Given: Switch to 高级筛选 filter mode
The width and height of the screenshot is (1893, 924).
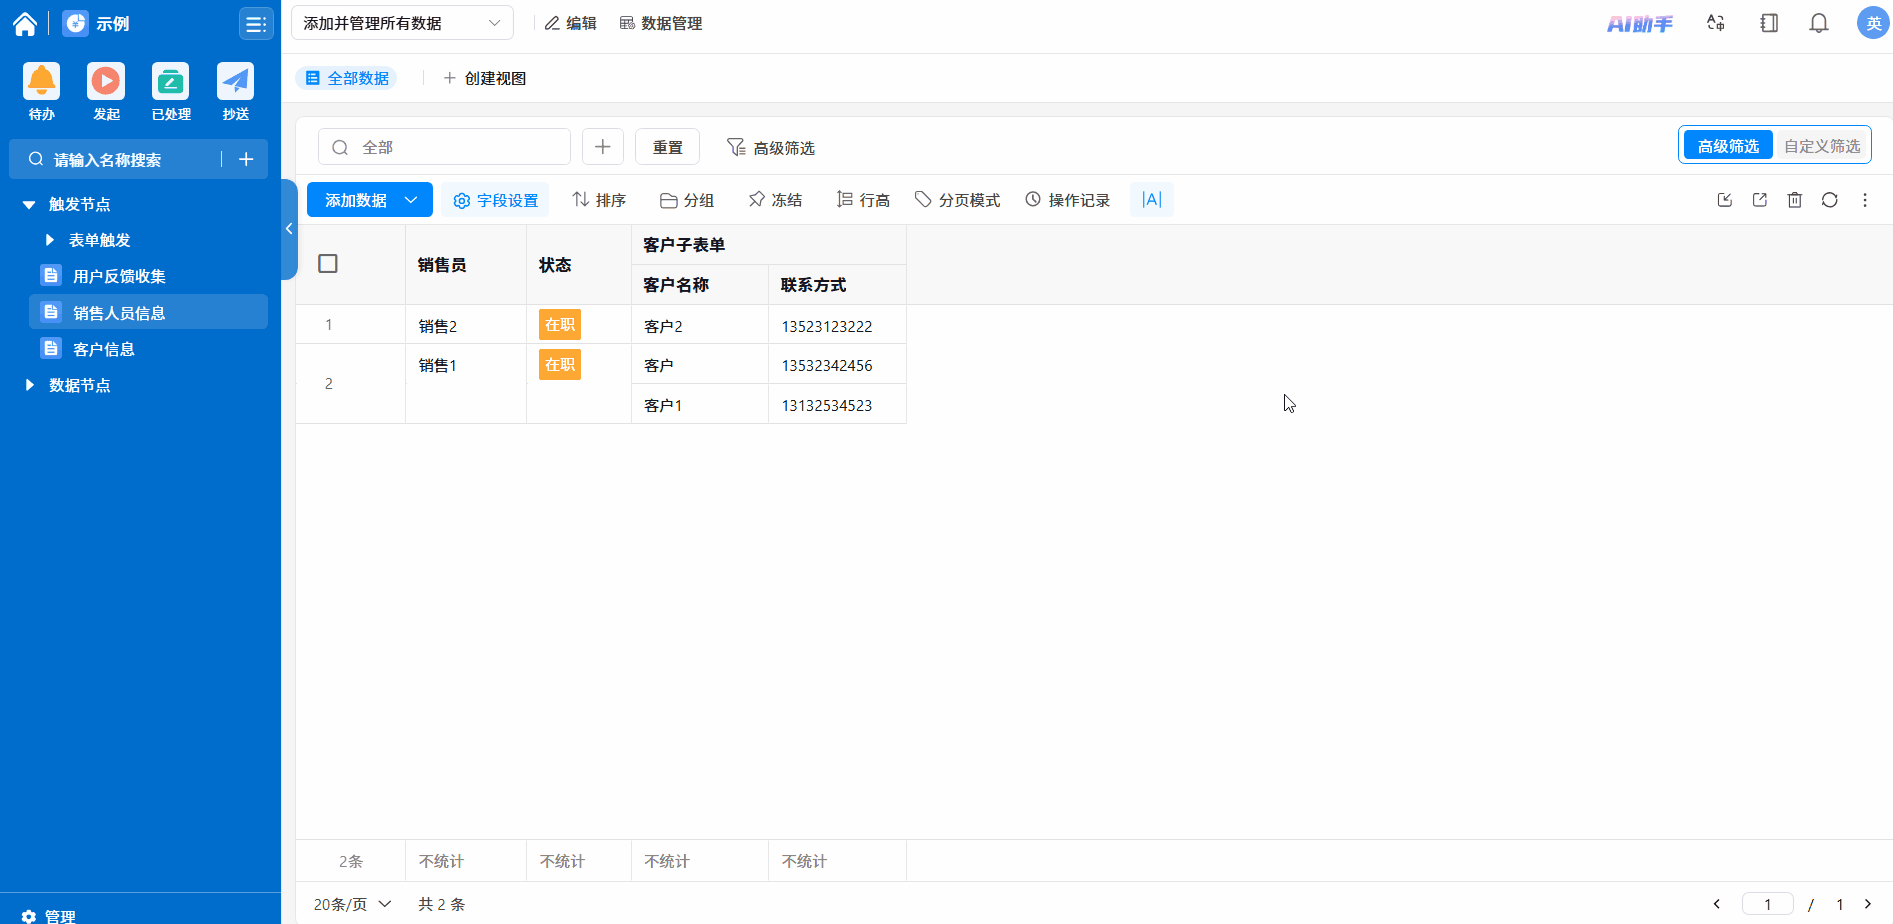Looking at the screenshot, I should (x=1728, y=146).
